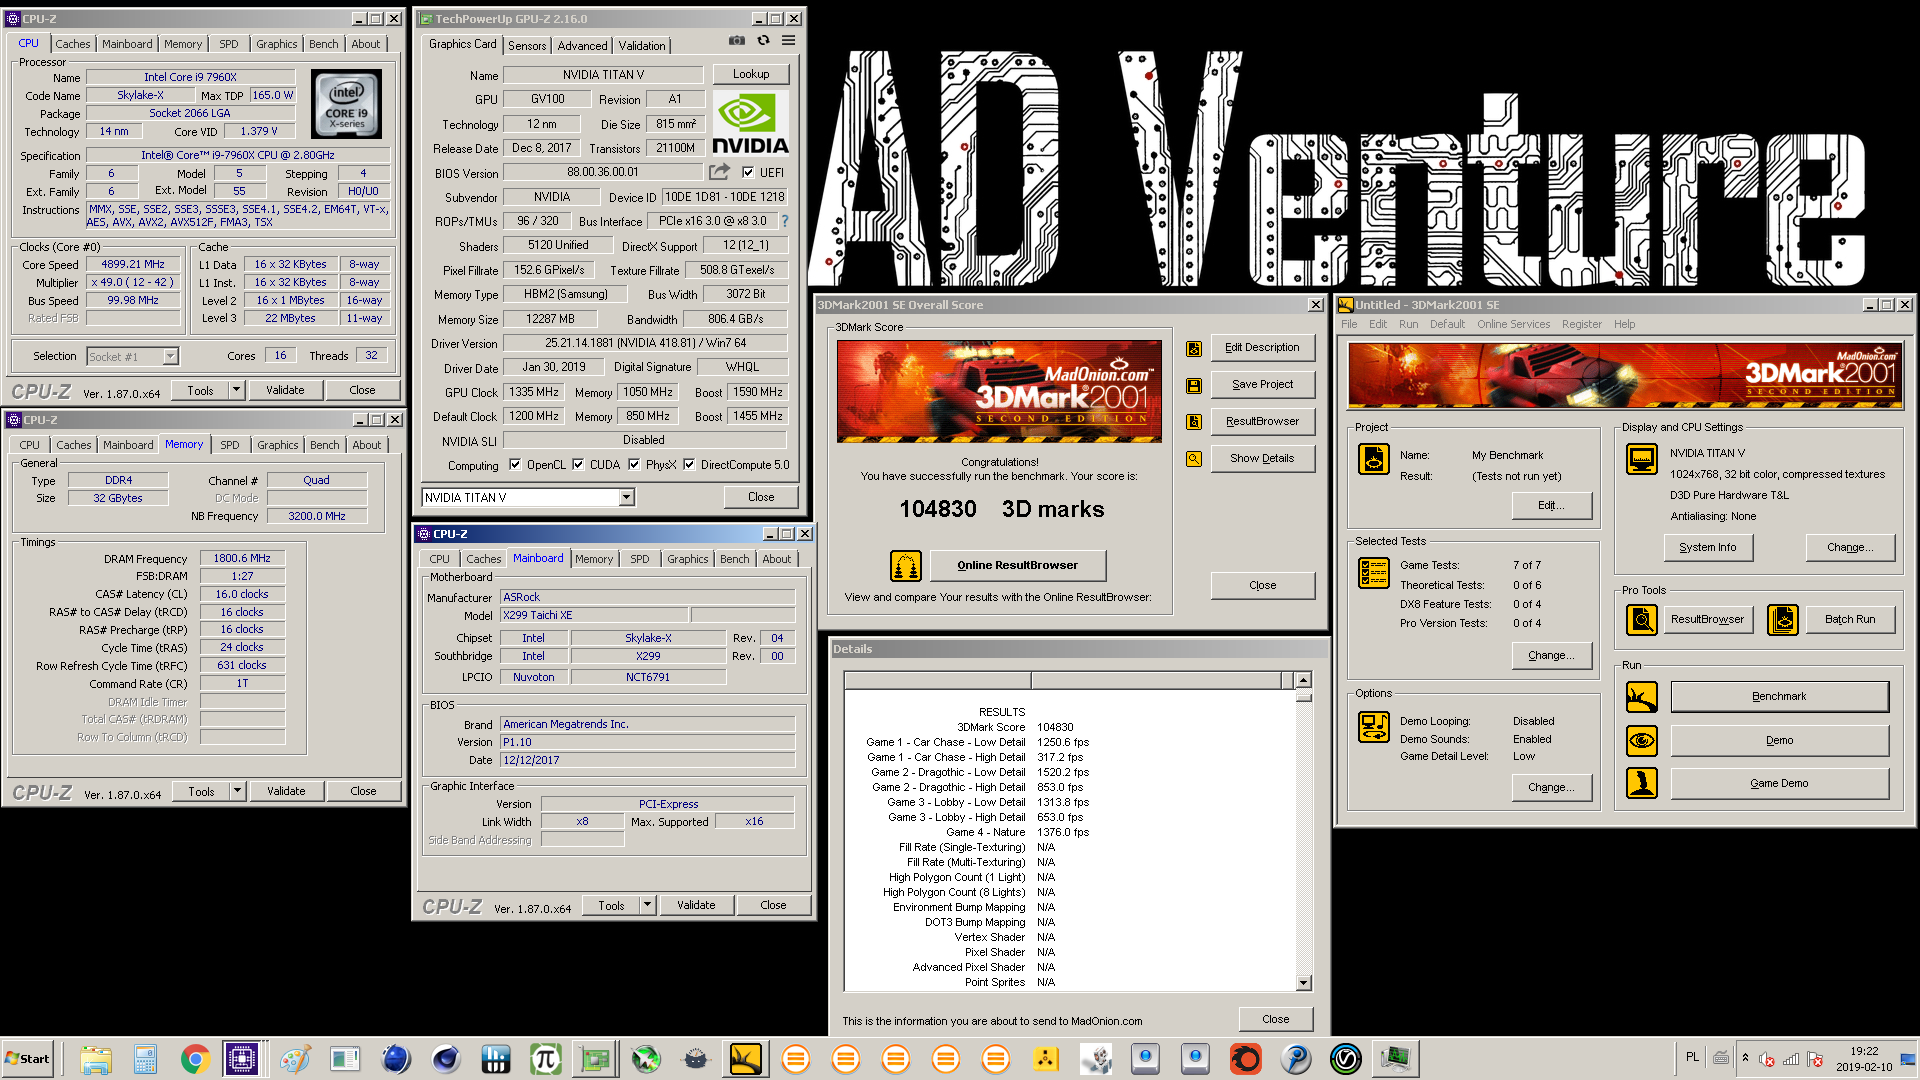Click the Benchmark runner icon in the Run group
This screenshot has width=1920, height=1080.
click(x=1642, y=697)
